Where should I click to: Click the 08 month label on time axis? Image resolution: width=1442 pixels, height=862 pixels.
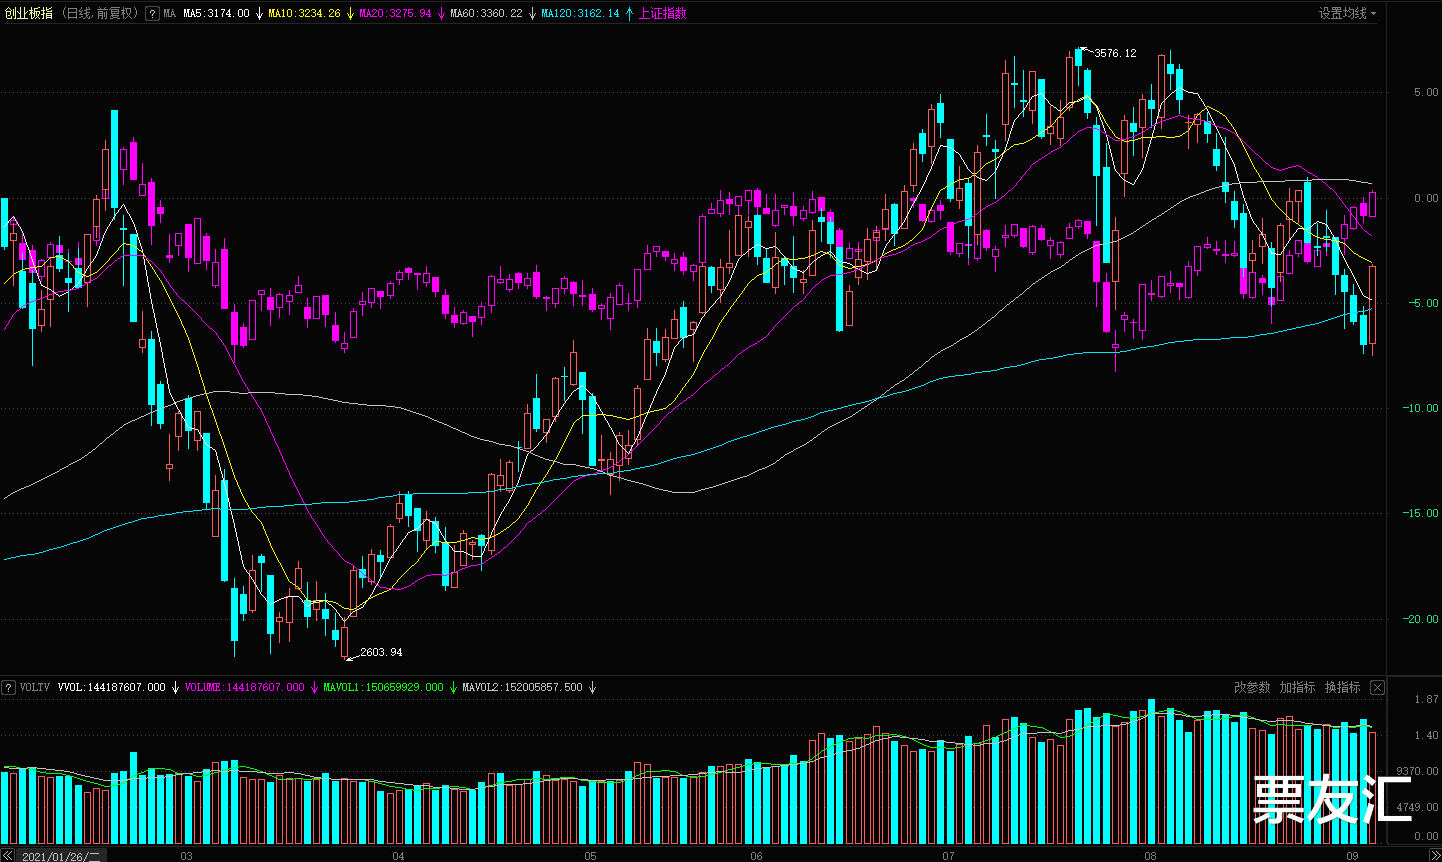(1150, 856)
